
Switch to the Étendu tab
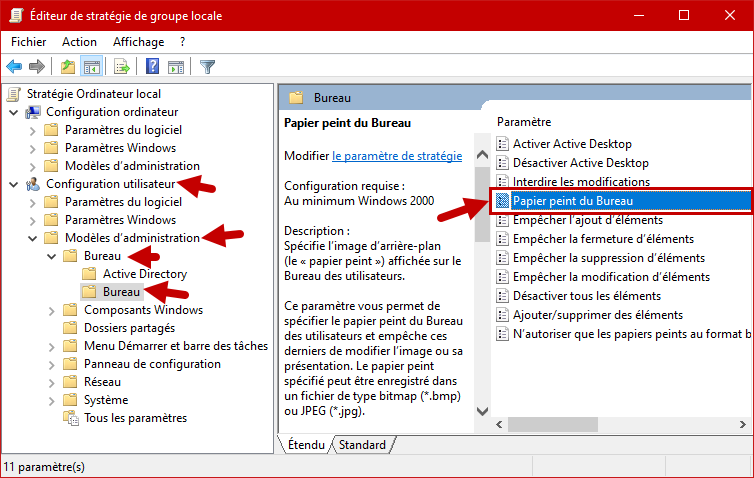pyautogui.click(x=306, y=445)
